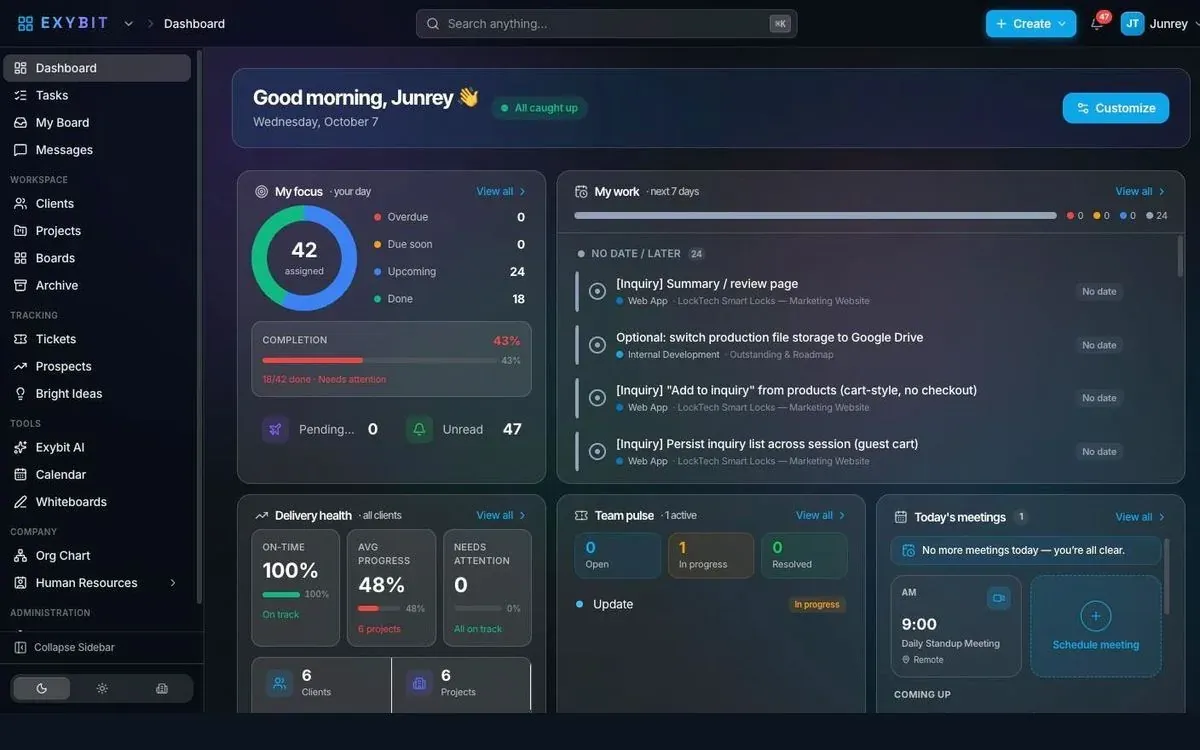Switch to dark theme with the moon button
1200x750 pixels.
[x=42, y=688]
